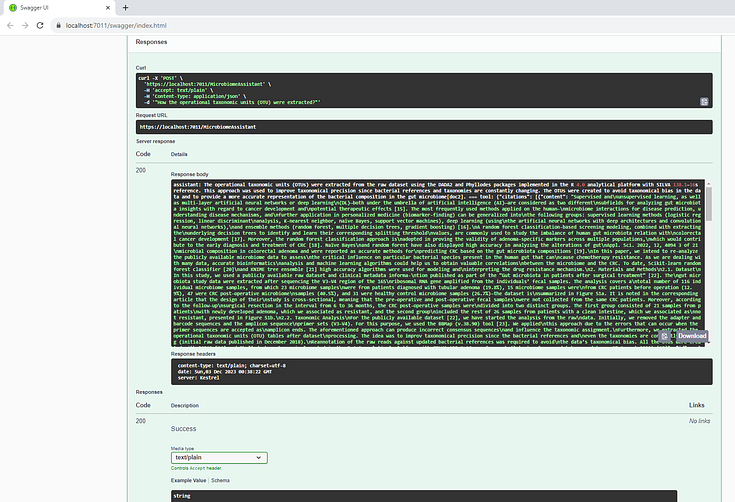
Task: Click the 'string' example value block
Action: click(x=424, y=496)
